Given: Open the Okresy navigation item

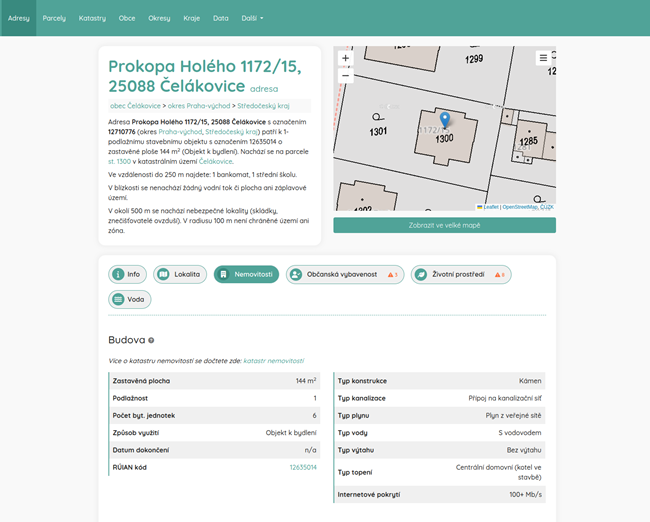Looking at the screenshot, I should click(159, 18).
